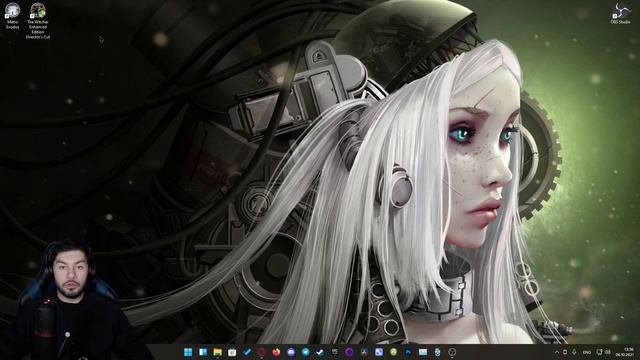The image size is (640, 360).
Task: Show hidden system tray icons
Action: point(557,352)
